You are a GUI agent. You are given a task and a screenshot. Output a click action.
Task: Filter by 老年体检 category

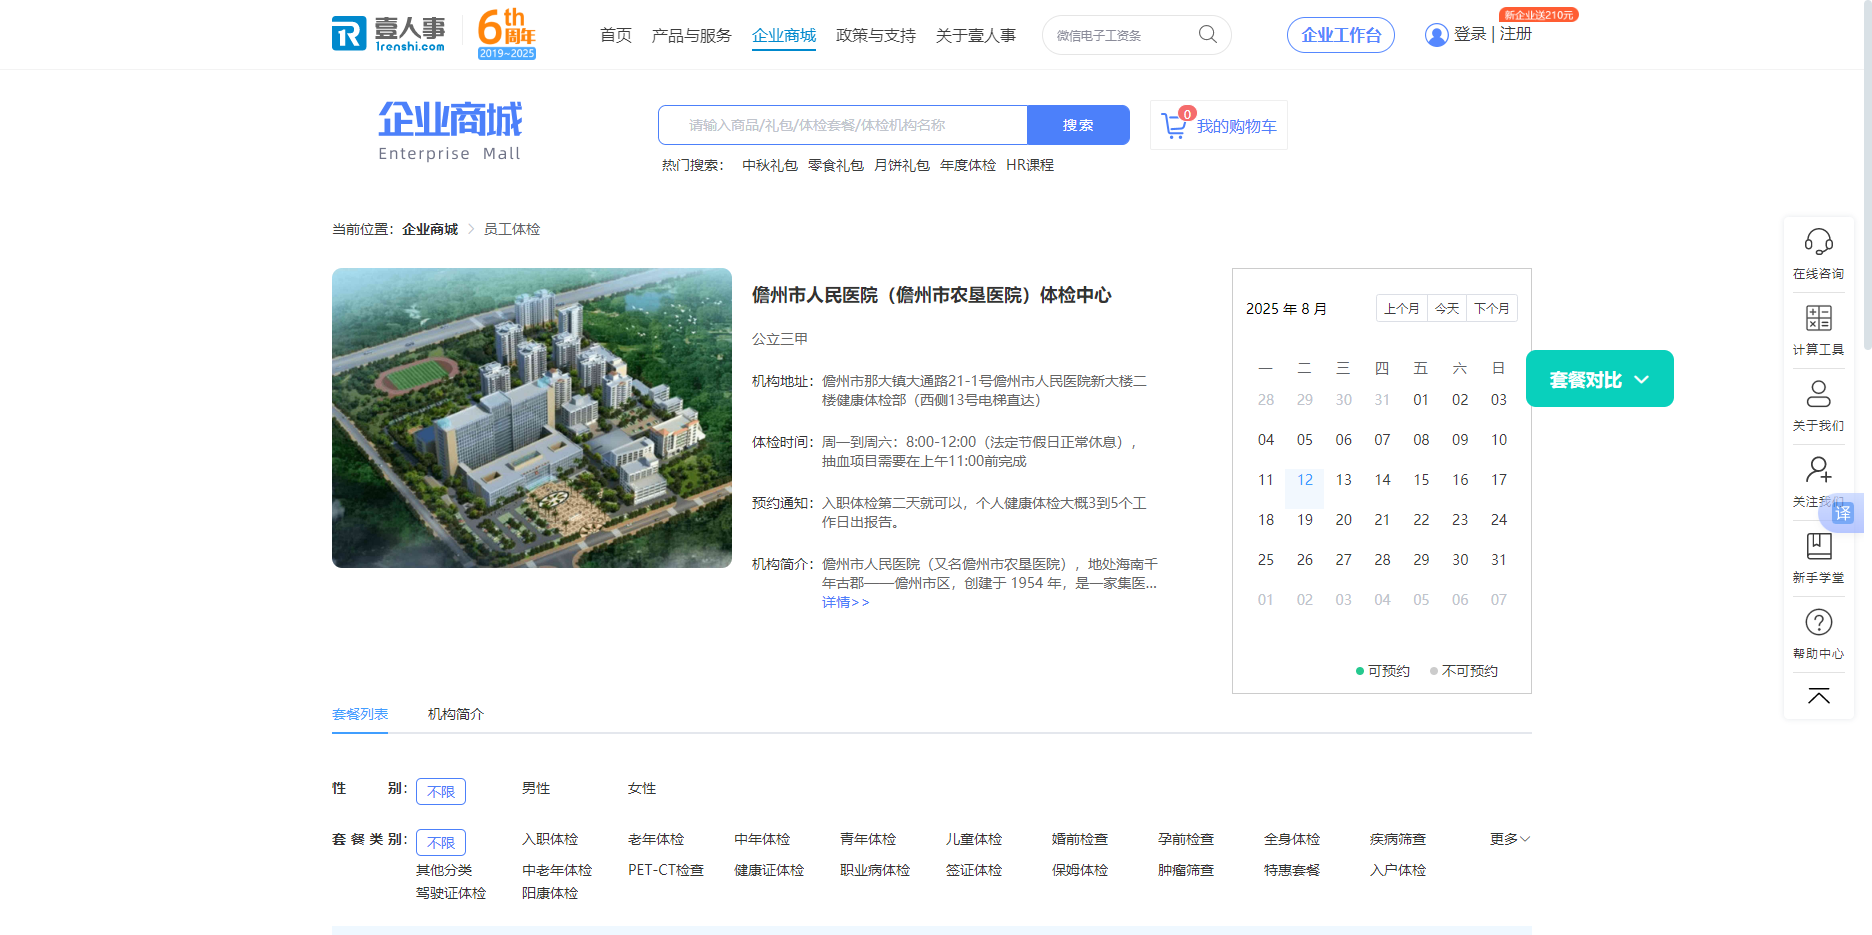coord(656,839)
